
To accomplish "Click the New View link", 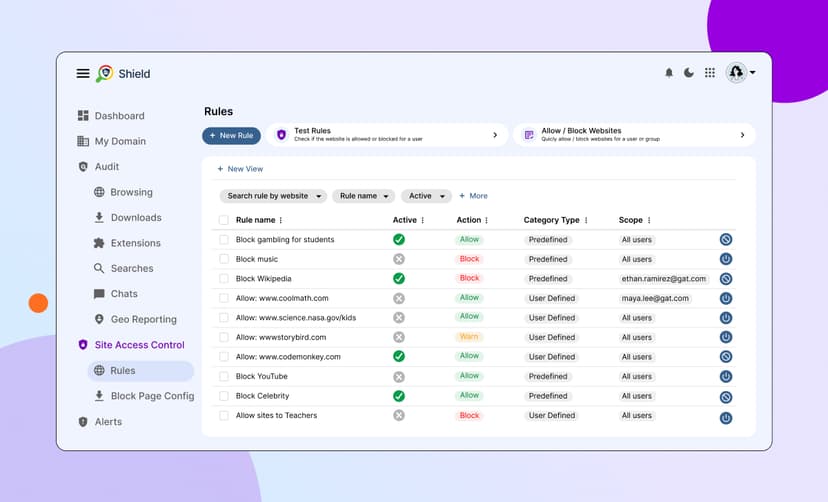I will (x=240, y=169).
